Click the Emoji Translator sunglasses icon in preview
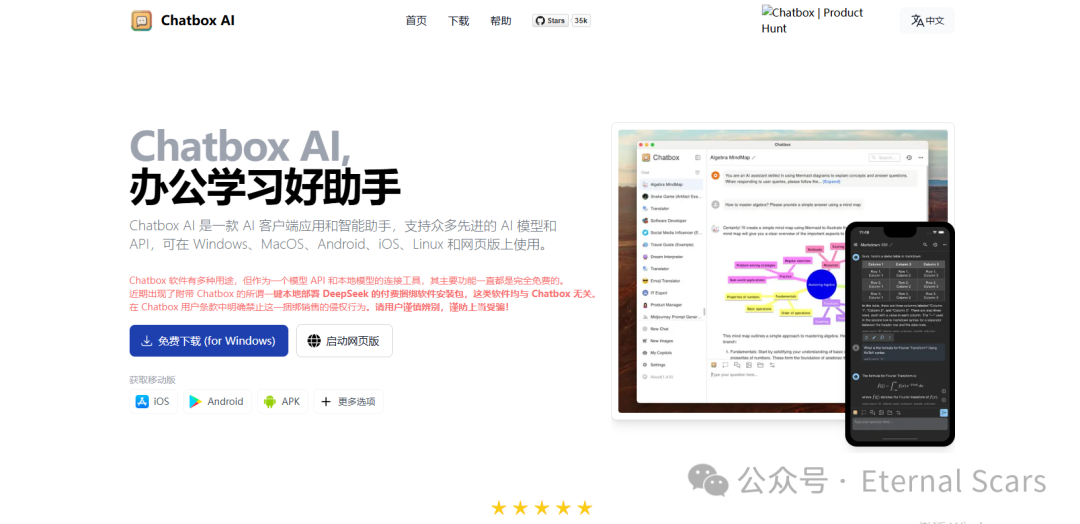This screenshot has width=1080, height=524. (x=645, y=281)
